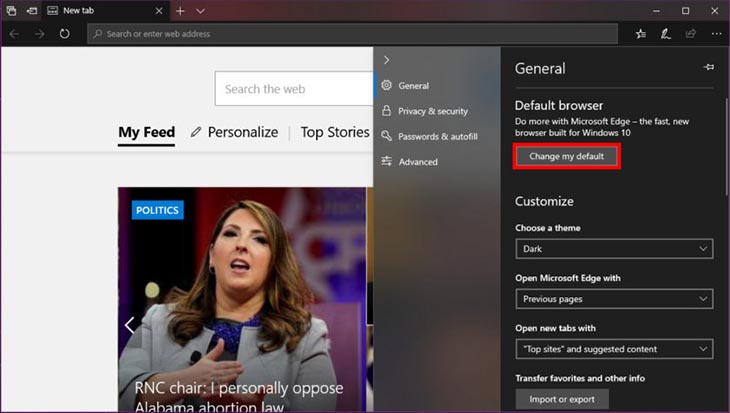This screenshot has height=413, width=730.
Task: Click the browser Back arrow
Action: pos(13,34)
